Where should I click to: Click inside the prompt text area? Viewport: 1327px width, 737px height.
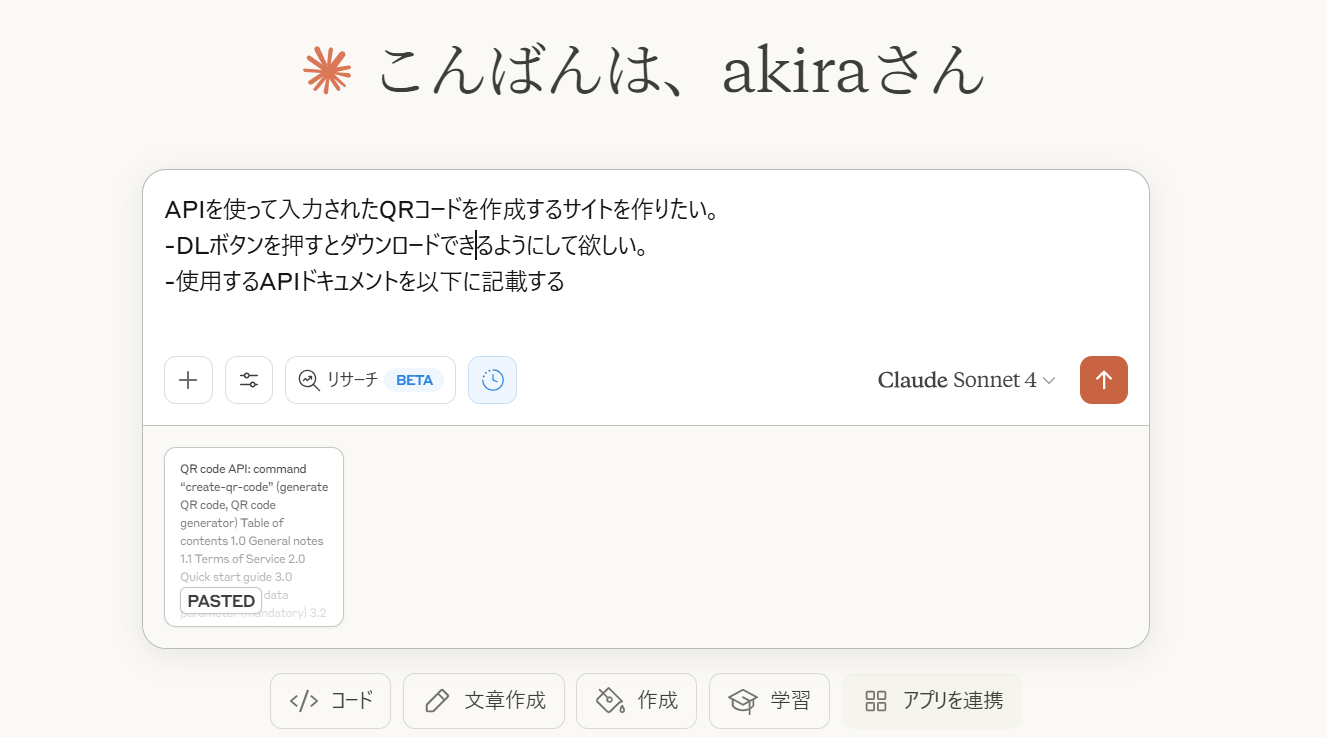click(646, 260)
